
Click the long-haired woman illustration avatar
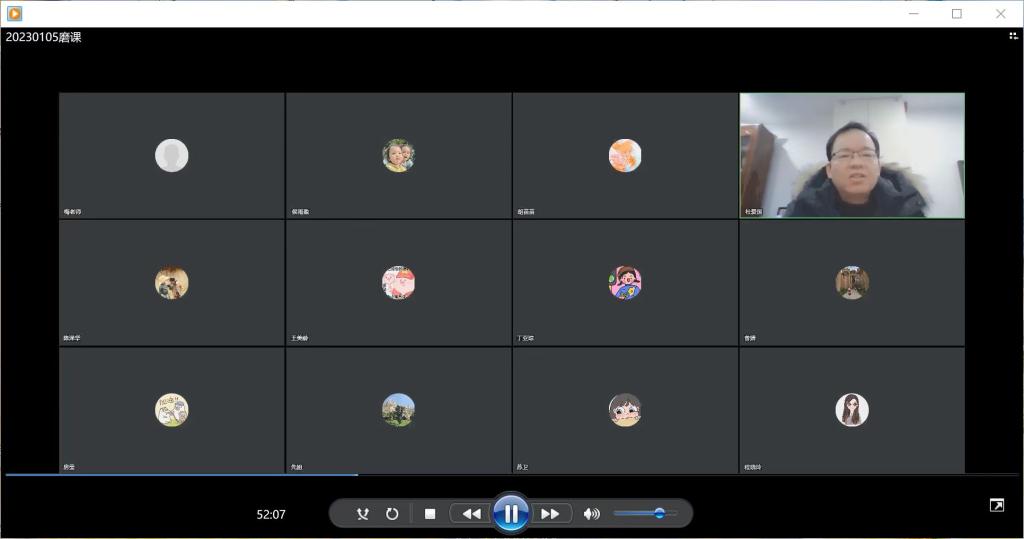pyautogui.click(x=852, y=410)
